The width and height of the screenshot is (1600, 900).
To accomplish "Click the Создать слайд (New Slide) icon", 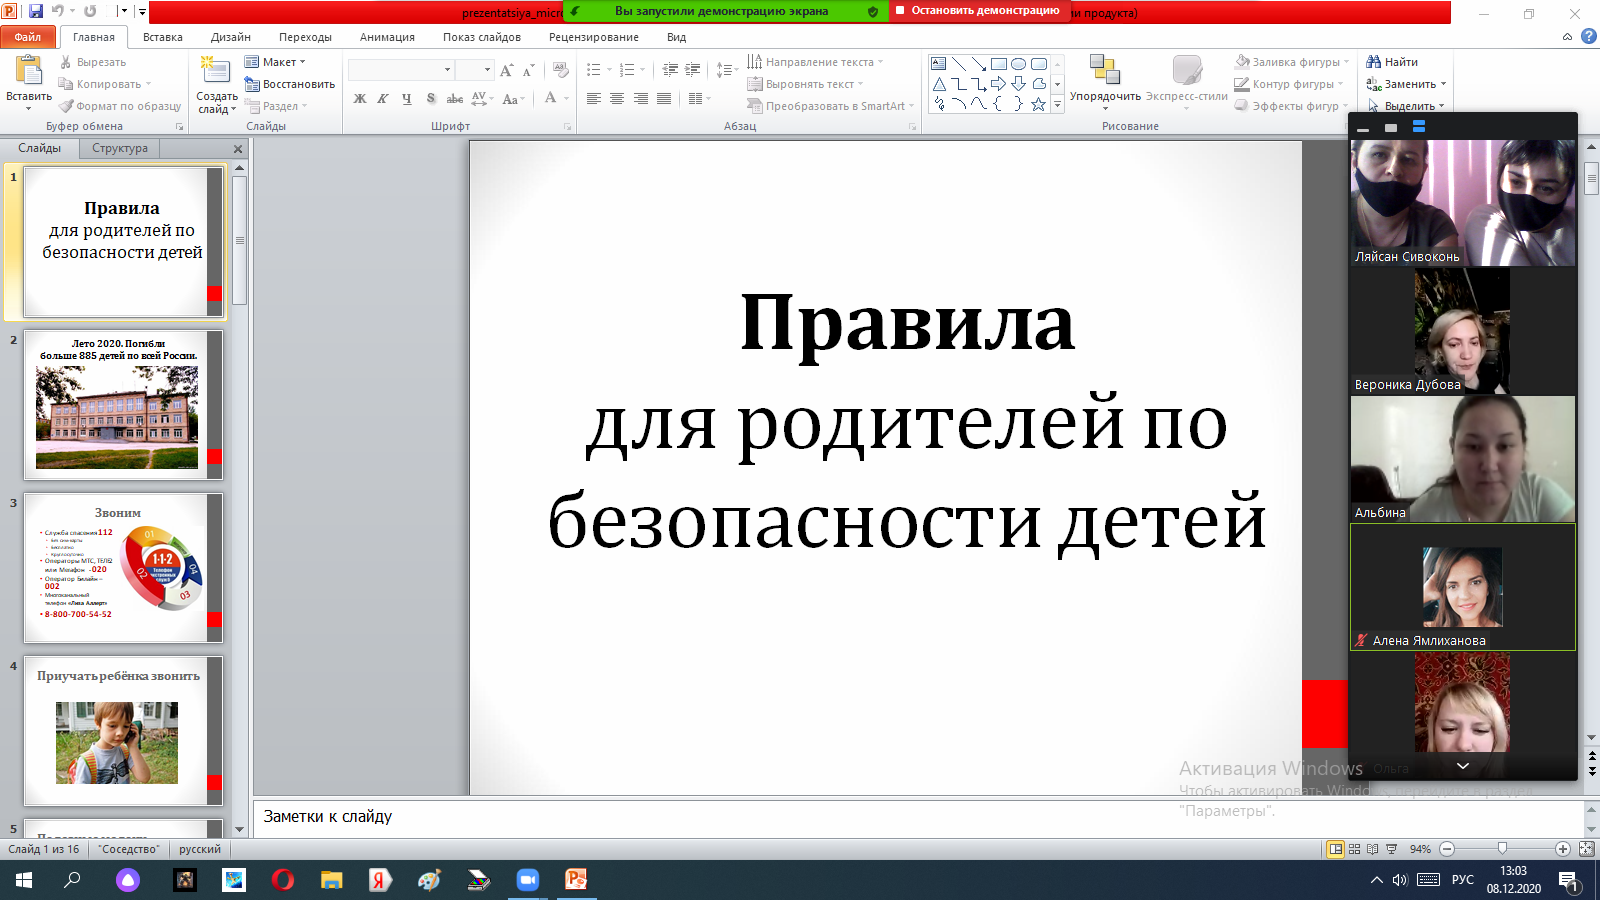I will point(215,71).
